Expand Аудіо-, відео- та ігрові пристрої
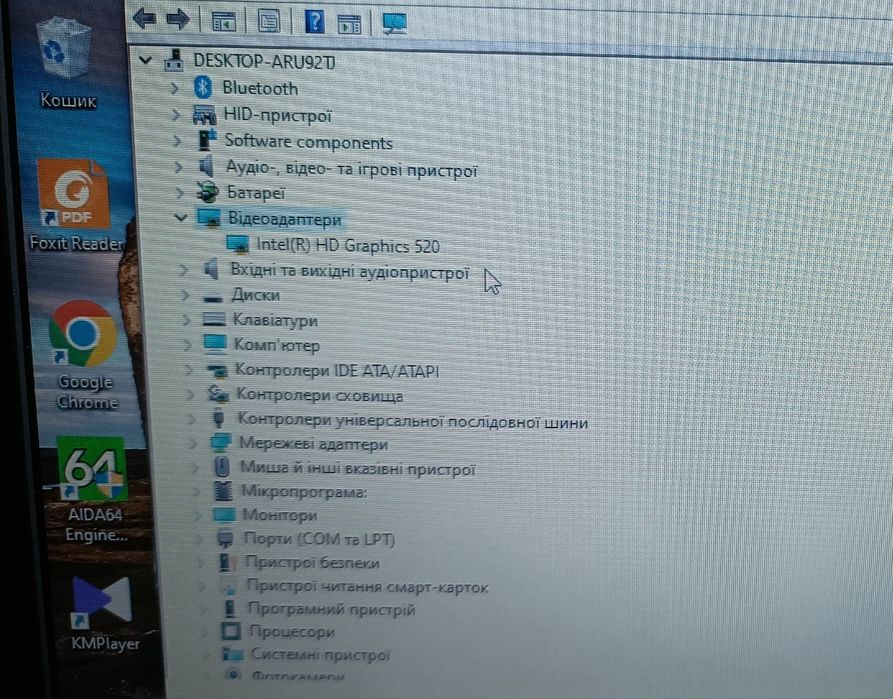The height and width of the screenshot is (699, 893). tap(179, 167)
